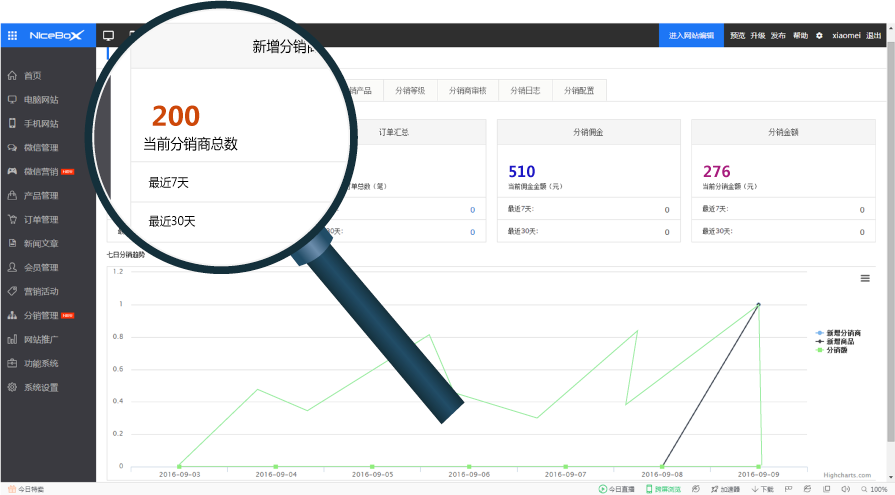Click the 发布 publish link
895x495 pixels.
click(778, 36)
